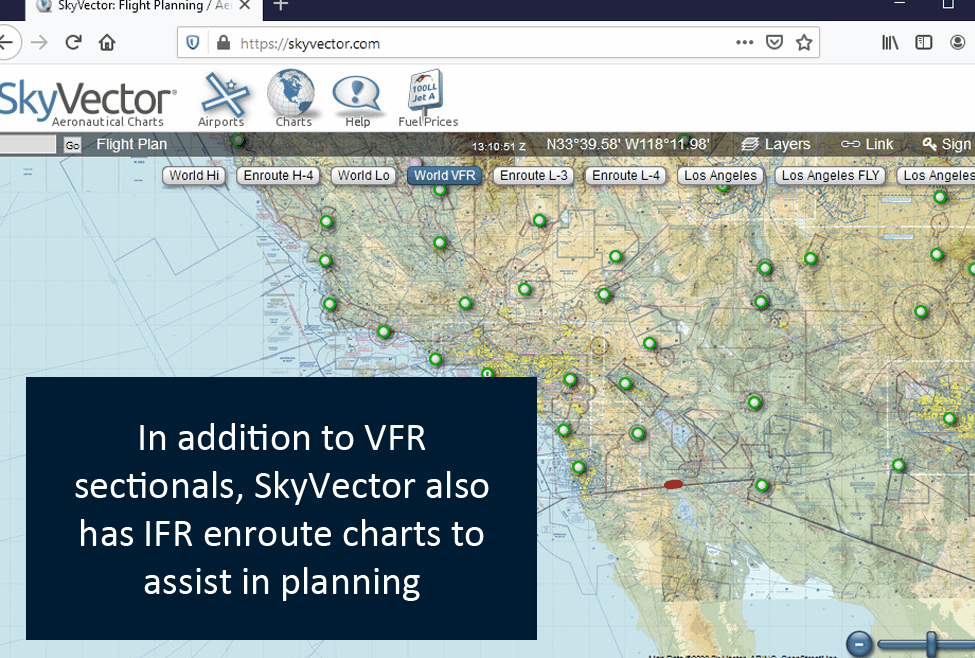Image resolution: width=975 pixels, height=658 pixels.
Task: Click the 13:10:51 Z time readout
Action: (499, 147)
